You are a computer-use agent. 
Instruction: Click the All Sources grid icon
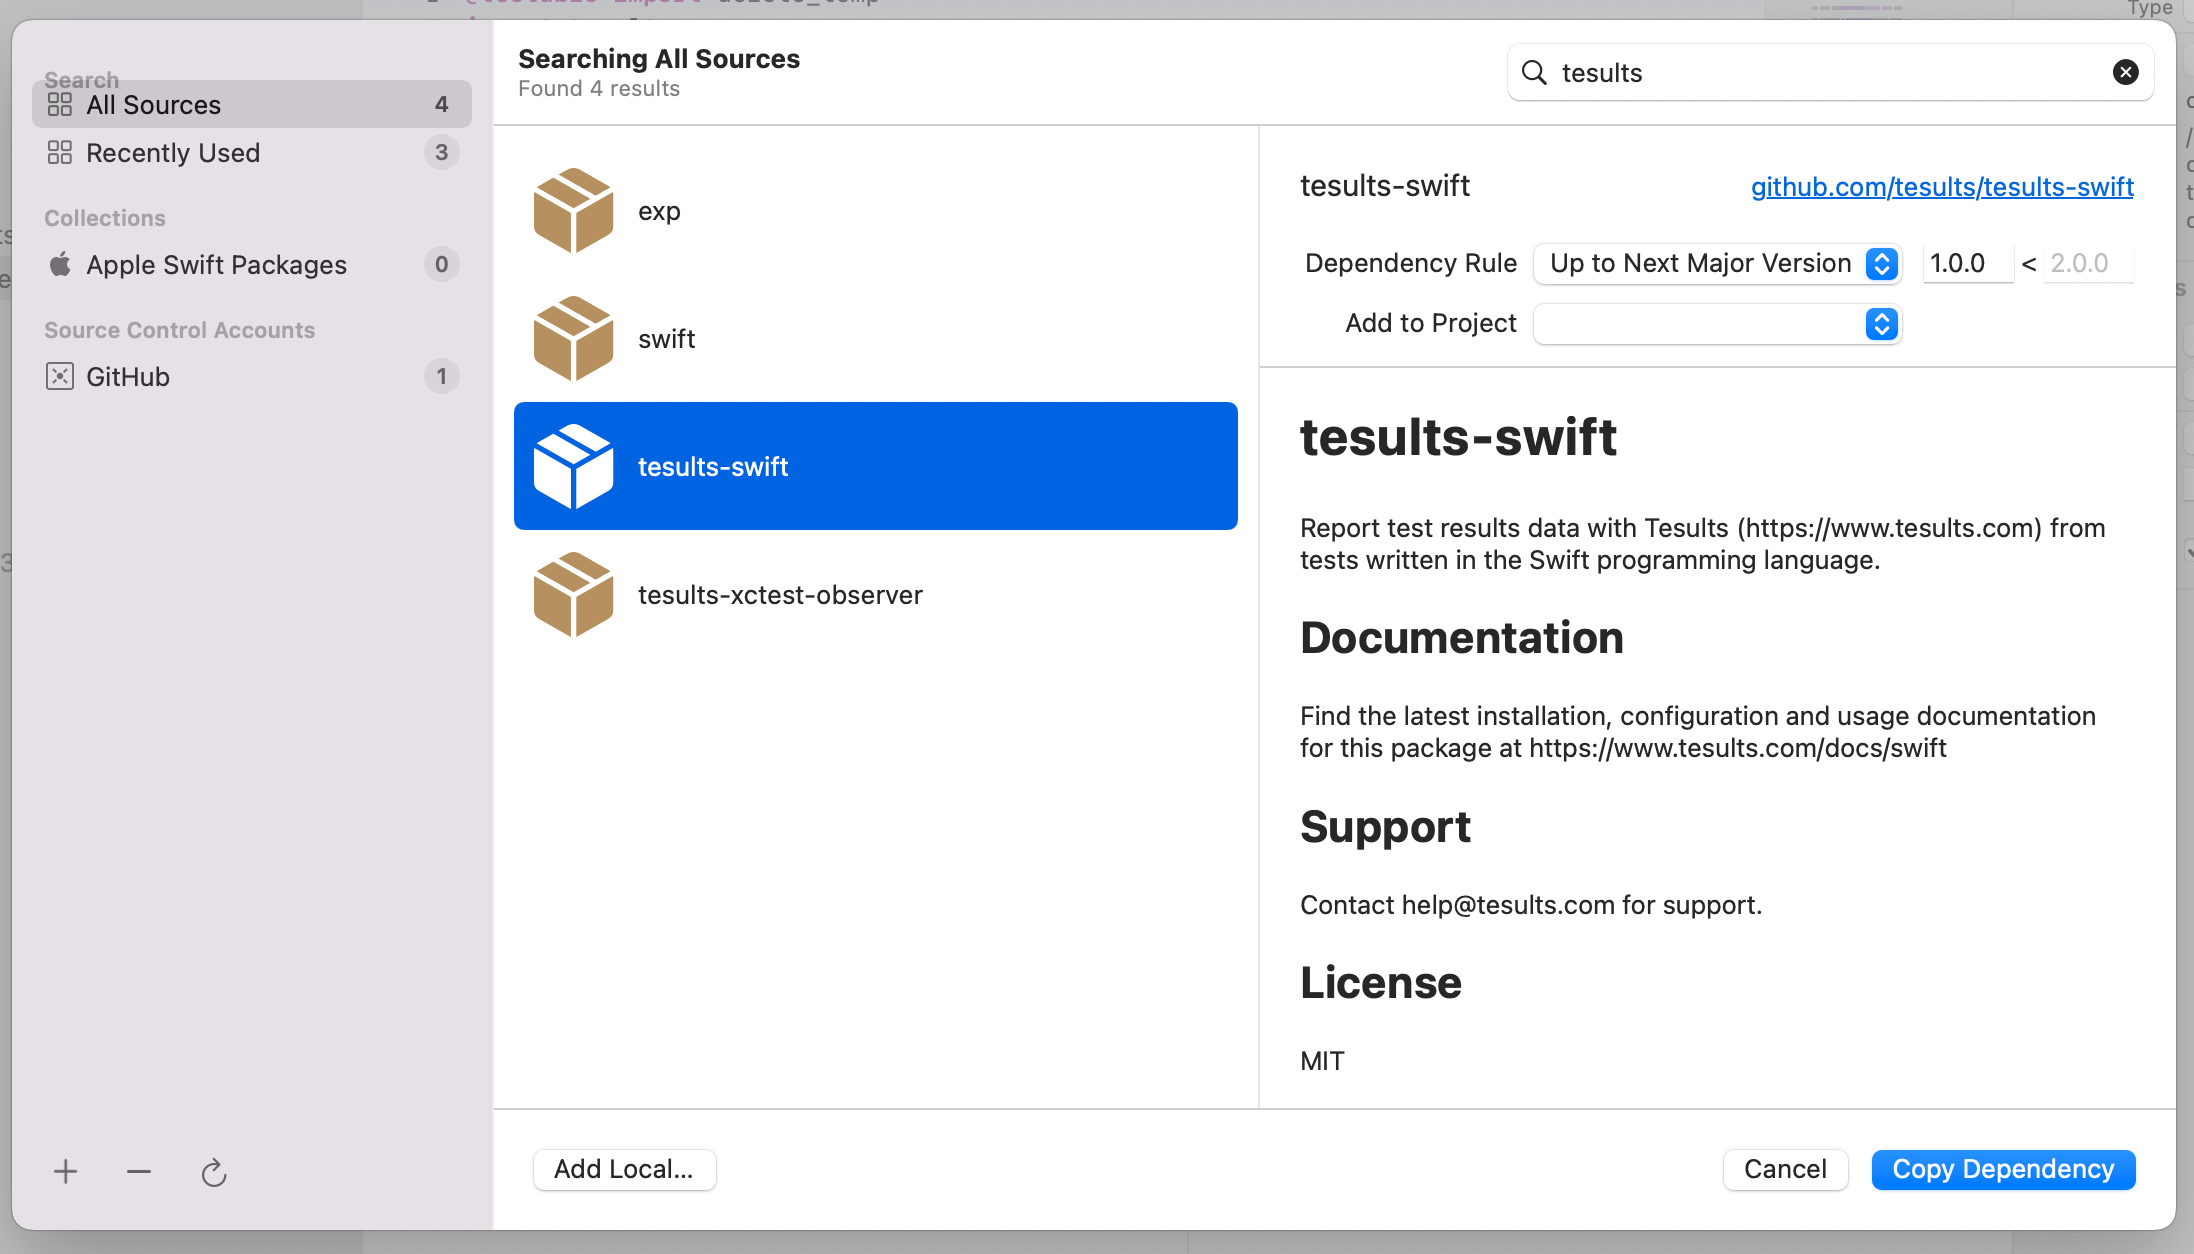coord(60,104)
